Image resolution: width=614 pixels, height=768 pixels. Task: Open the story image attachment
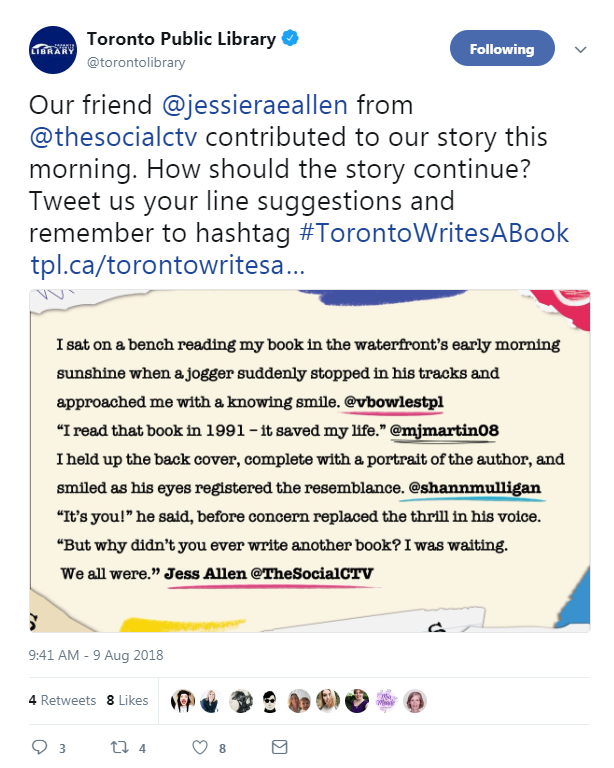pyautogui.click(x=309, y=461)
